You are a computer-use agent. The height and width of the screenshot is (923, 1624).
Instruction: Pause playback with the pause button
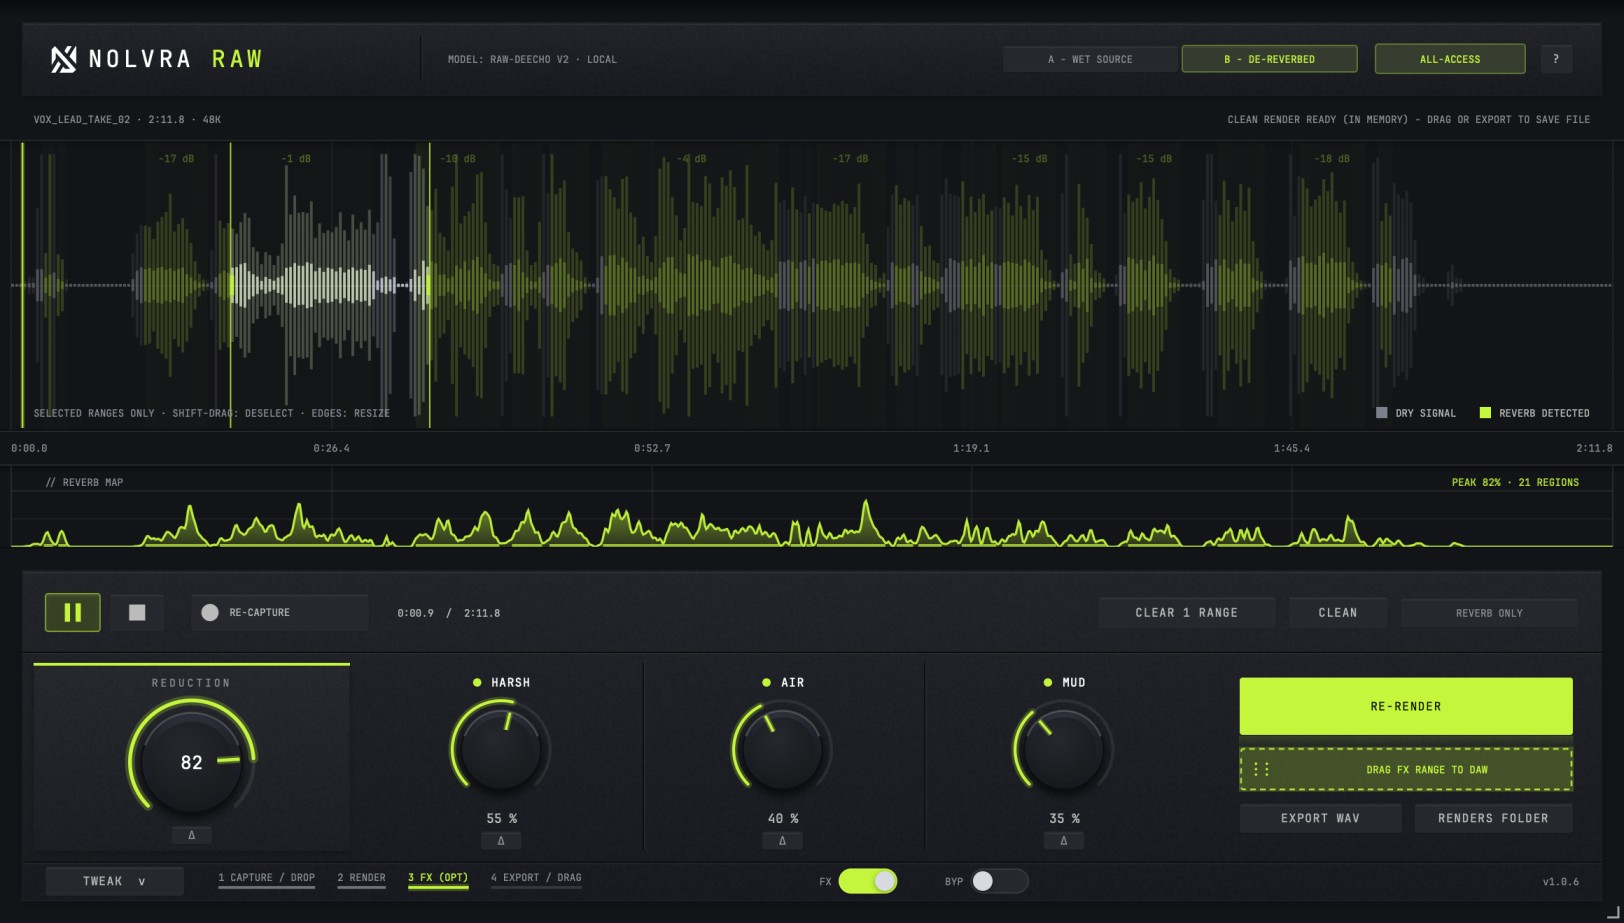coord(73,612)
